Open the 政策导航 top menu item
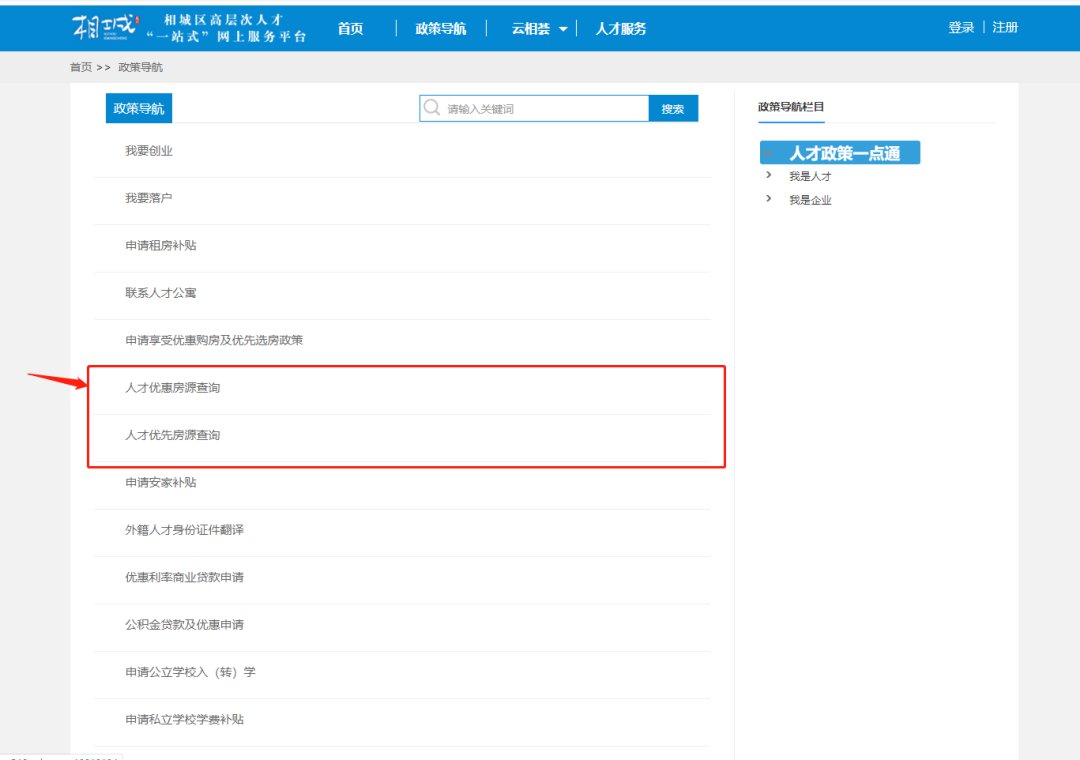The width and height of the screenshot is (1080, 760). [x=441, y=29]
